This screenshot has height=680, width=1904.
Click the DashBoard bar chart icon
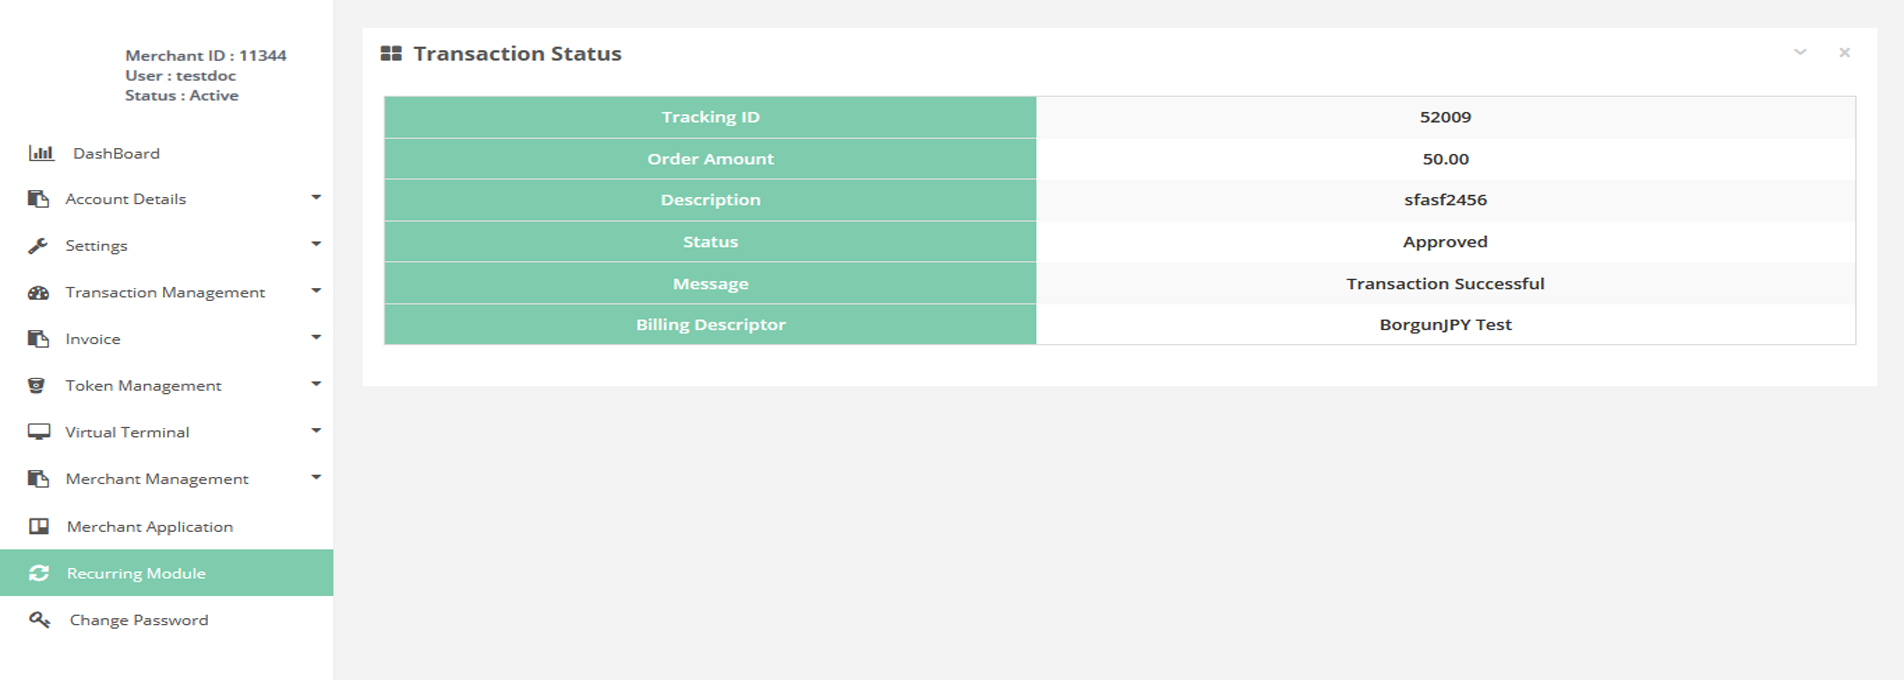(x=41, y=153)
